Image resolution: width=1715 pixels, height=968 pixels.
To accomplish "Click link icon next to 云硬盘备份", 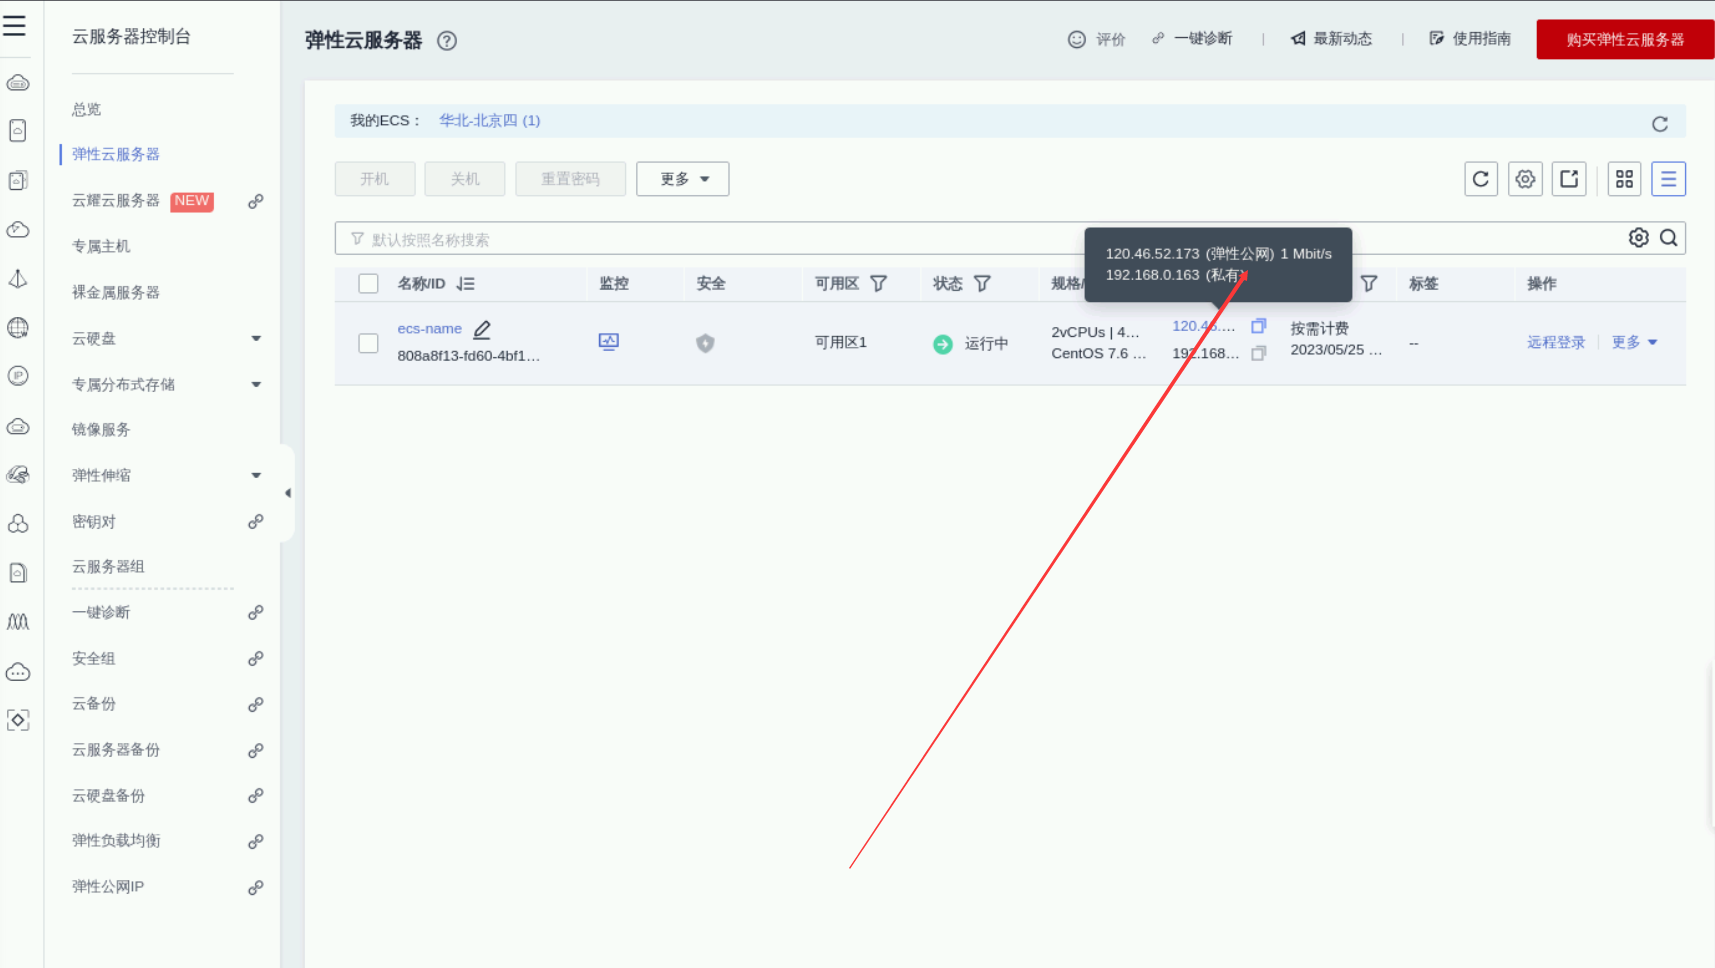I will pyautogui.click(x=256, y=796).
